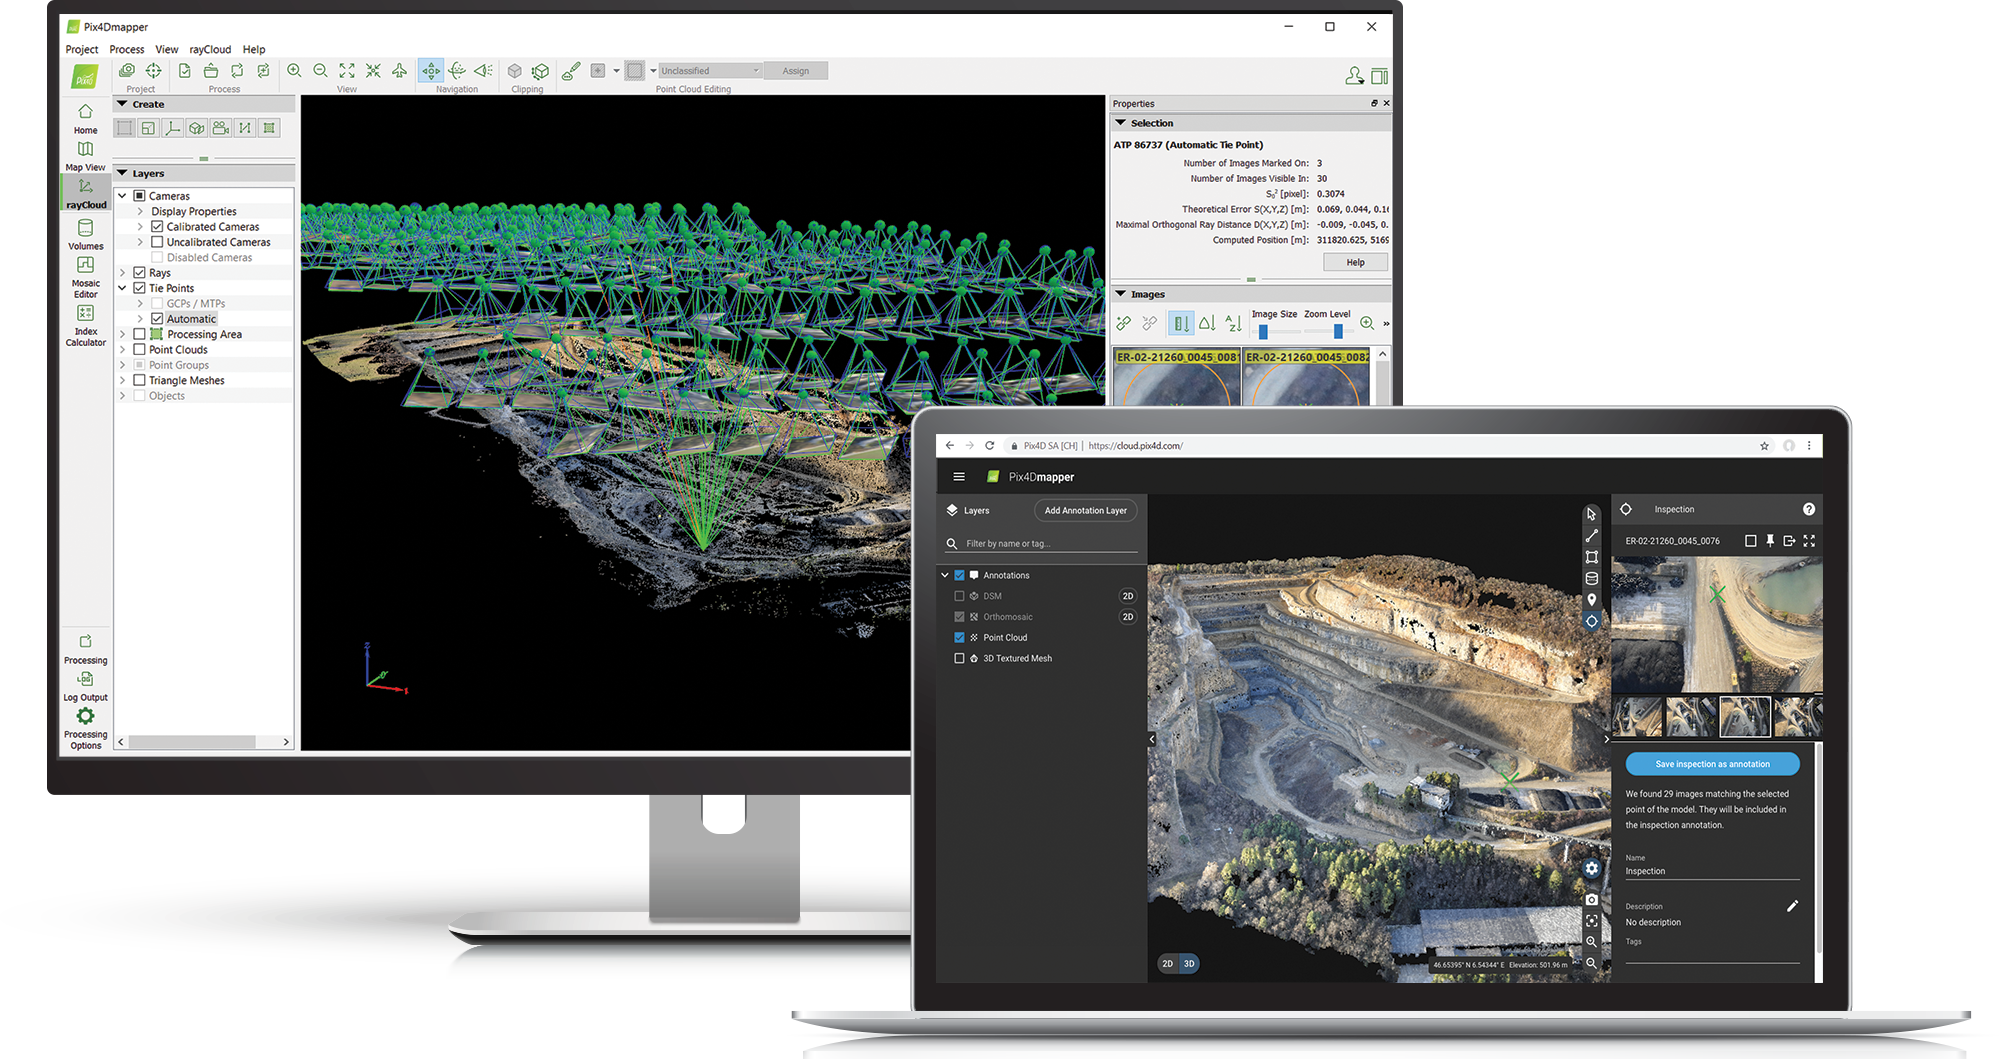Sort images by distance icon in Images panel
Image resolution: width=1999 pixels, height=1059 pixels.
(x=1181, y=323)
